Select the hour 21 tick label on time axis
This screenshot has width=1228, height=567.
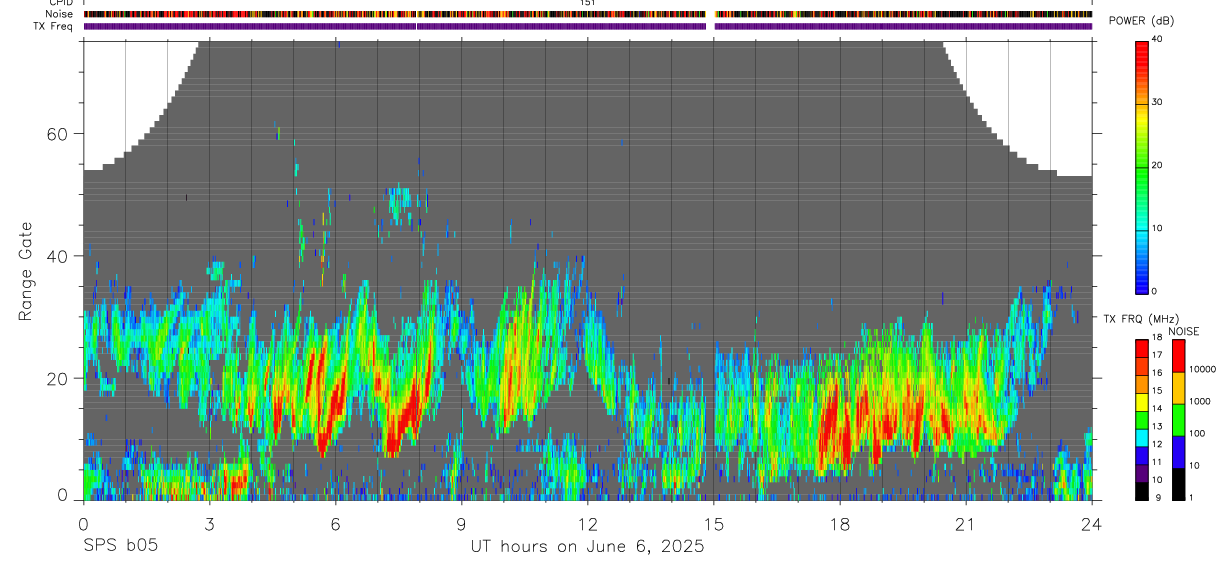(x=965, y=524)
